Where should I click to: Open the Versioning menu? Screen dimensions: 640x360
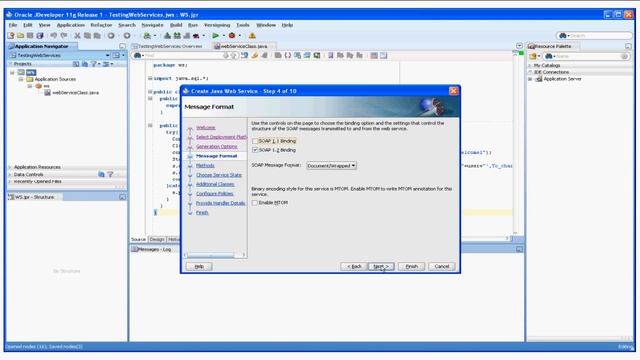pyautogui.click(x=217, y=25)
